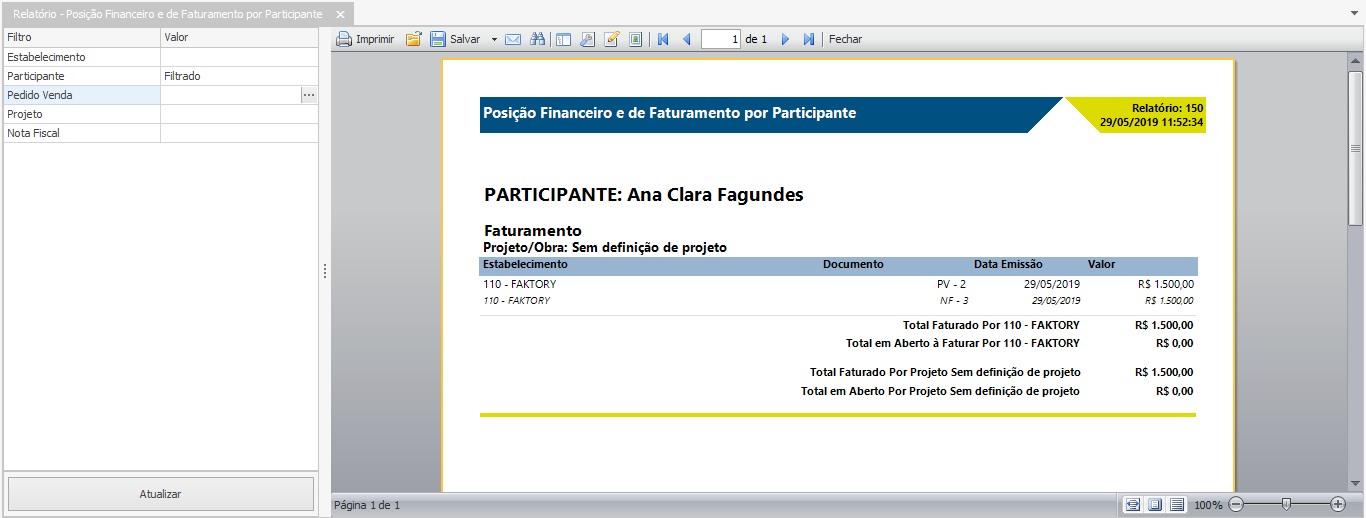Open report file with folder icon

tap(413, 40)
